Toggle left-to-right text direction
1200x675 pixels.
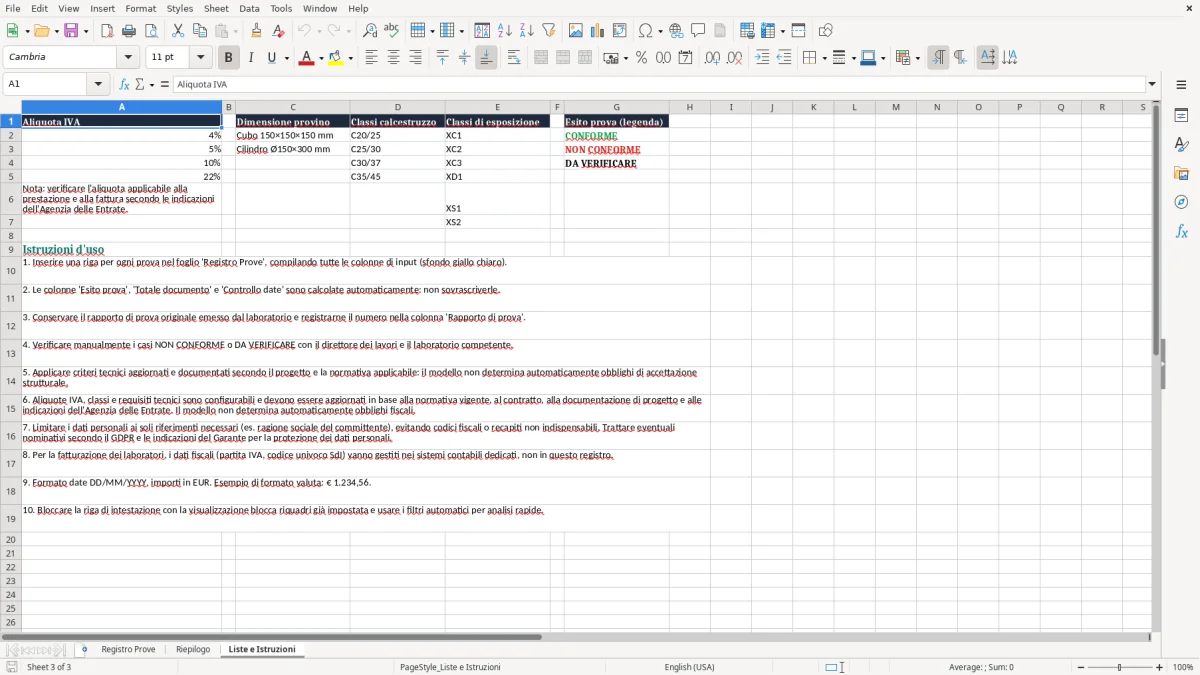pos(938,58)
